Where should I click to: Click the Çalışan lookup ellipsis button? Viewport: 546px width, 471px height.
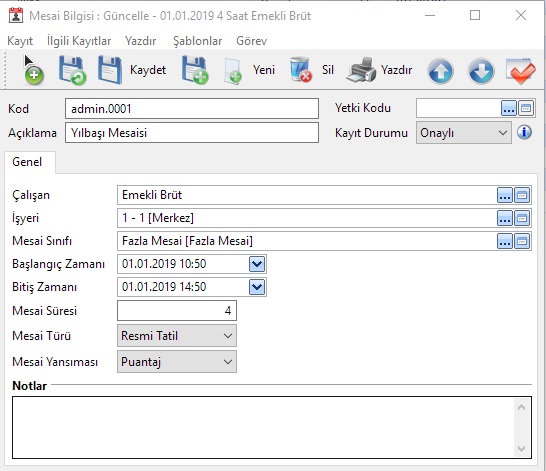(x=505, y=195)
